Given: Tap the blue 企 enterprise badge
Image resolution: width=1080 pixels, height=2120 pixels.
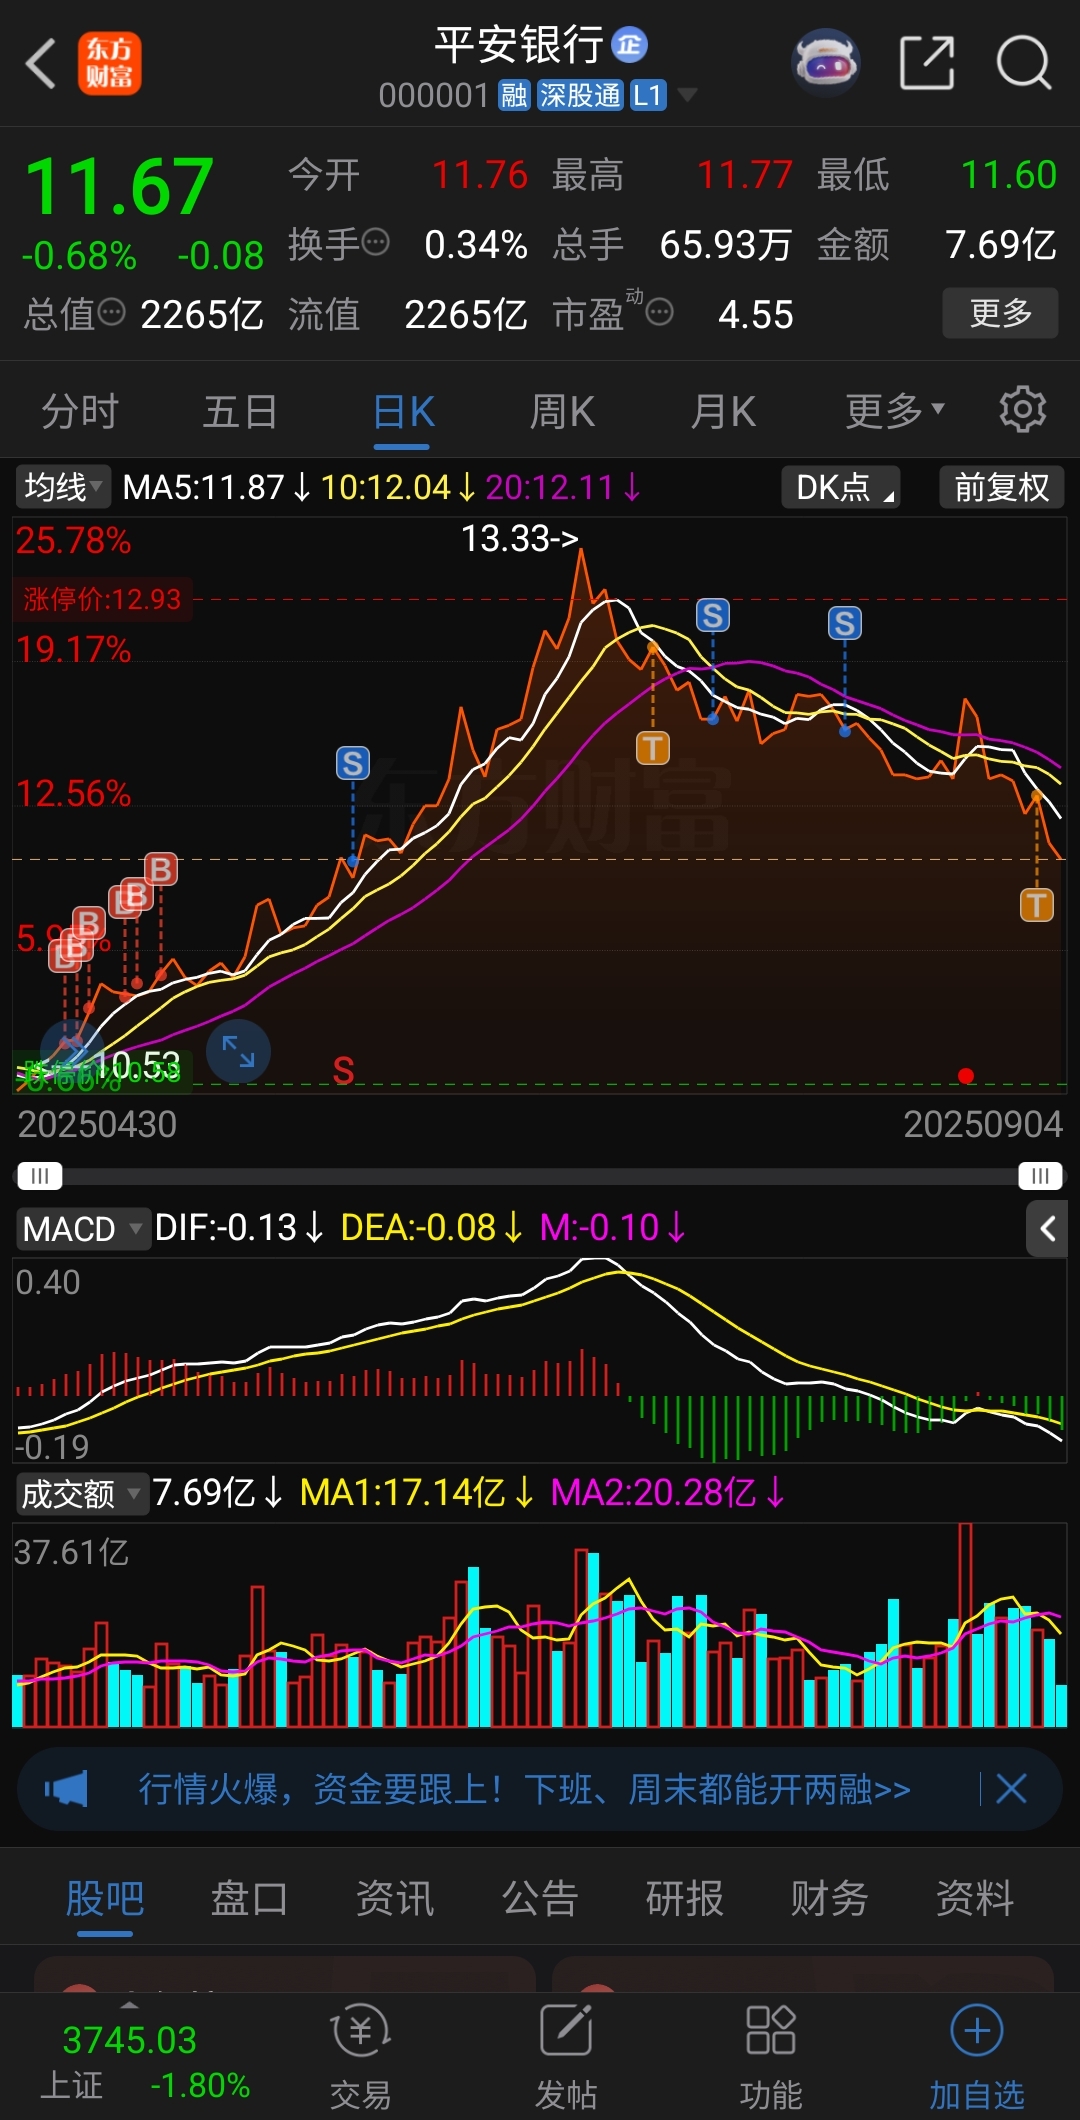Looking at the screenshot, I should click(x=629, y=45).
